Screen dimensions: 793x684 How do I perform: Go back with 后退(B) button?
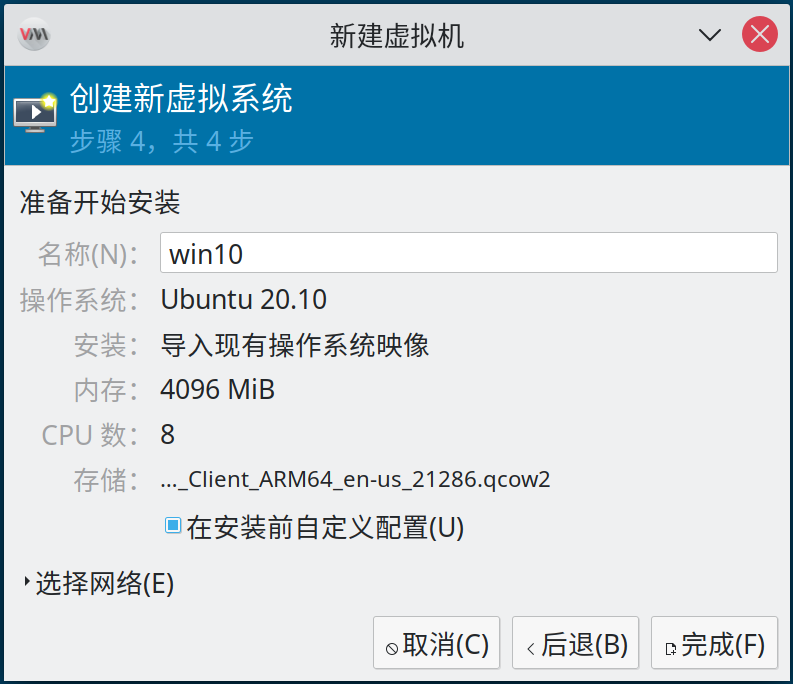click(576, 643)
